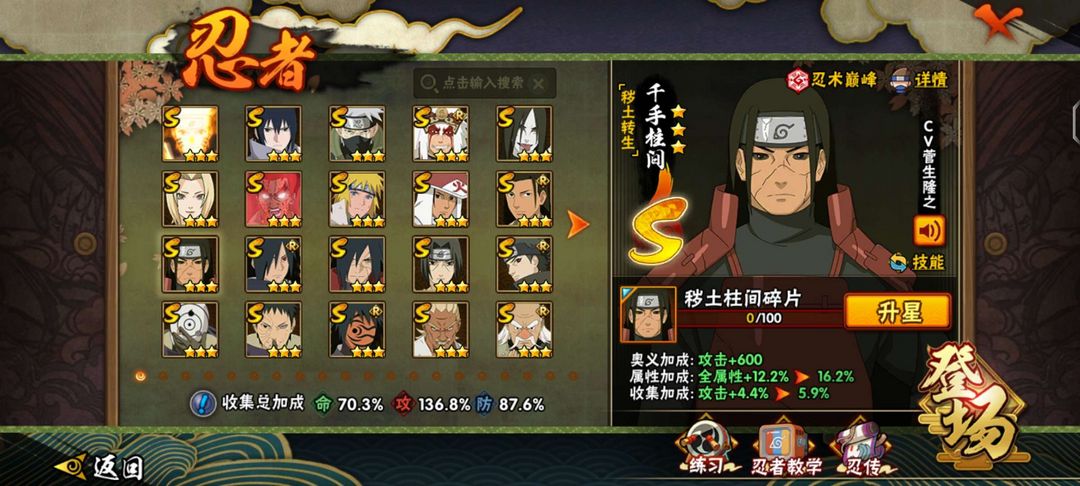The image size is (1080, 486).
Task: Click the 秽土柱间碎片 fragment progress bar
Action: 761,318
